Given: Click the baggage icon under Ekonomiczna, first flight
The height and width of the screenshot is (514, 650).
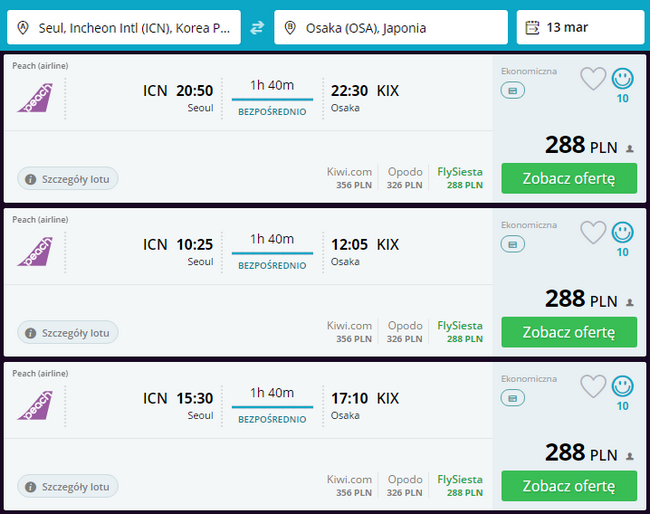Looking at the screenshot, I should (513, 91).
